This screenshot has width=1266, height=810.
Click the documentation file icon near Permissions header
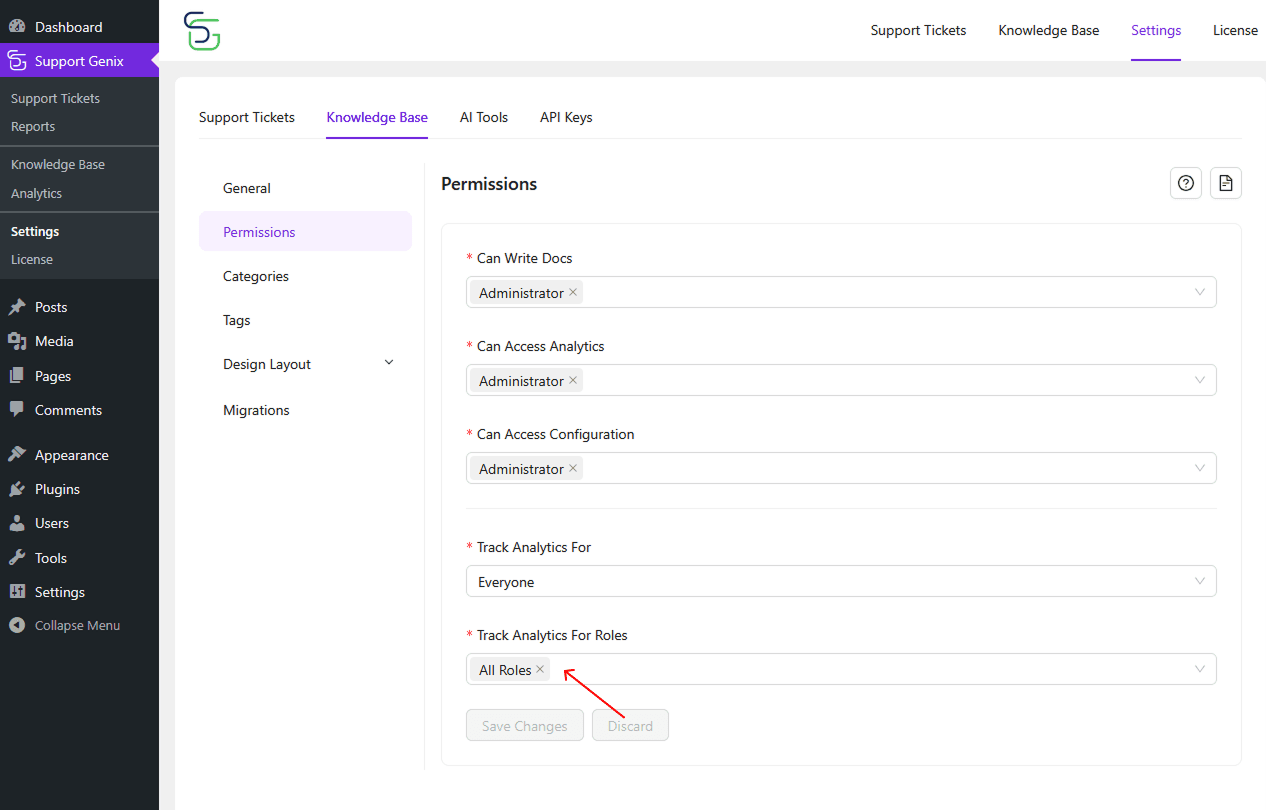(1225, 183)
